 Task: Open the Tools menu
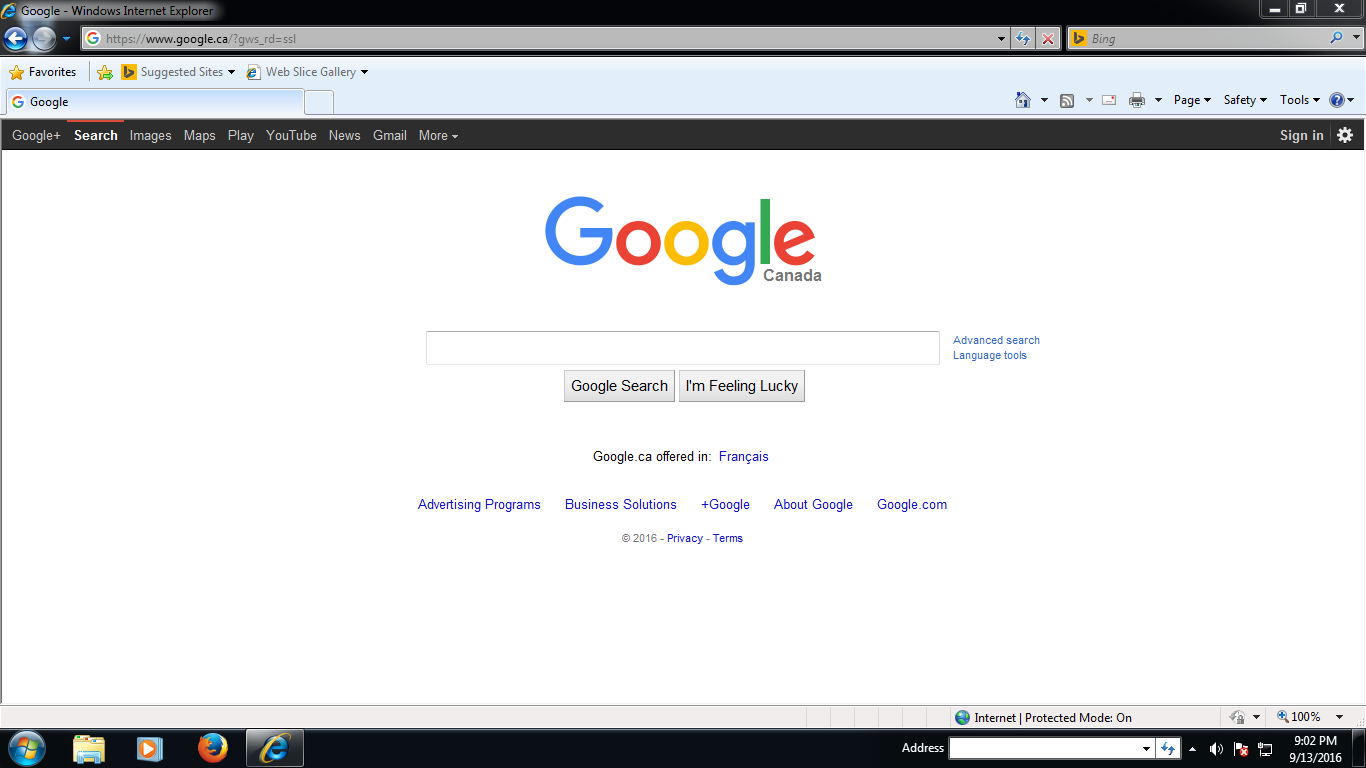[x=1300, y=100]
